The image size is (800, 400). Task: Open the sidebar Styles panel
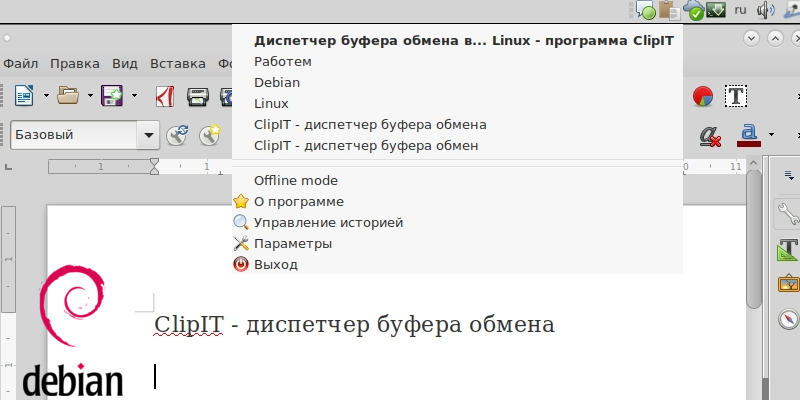point(788,249)
